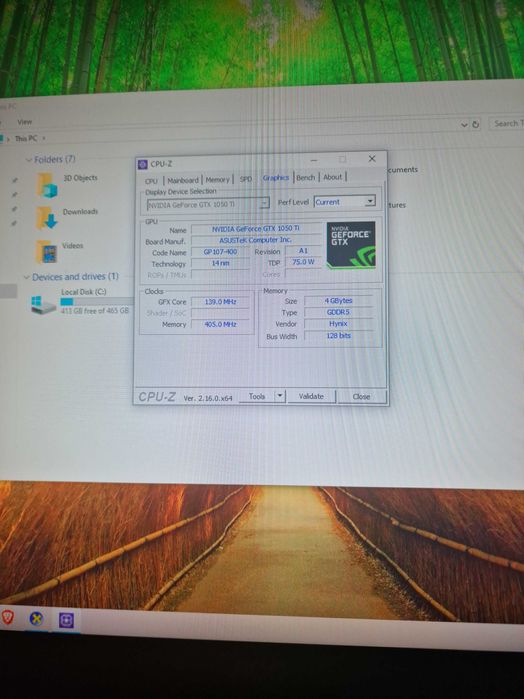524x699 pixels.
Task: Click the Code Name value GP107-400
Action: pos(220,252)
